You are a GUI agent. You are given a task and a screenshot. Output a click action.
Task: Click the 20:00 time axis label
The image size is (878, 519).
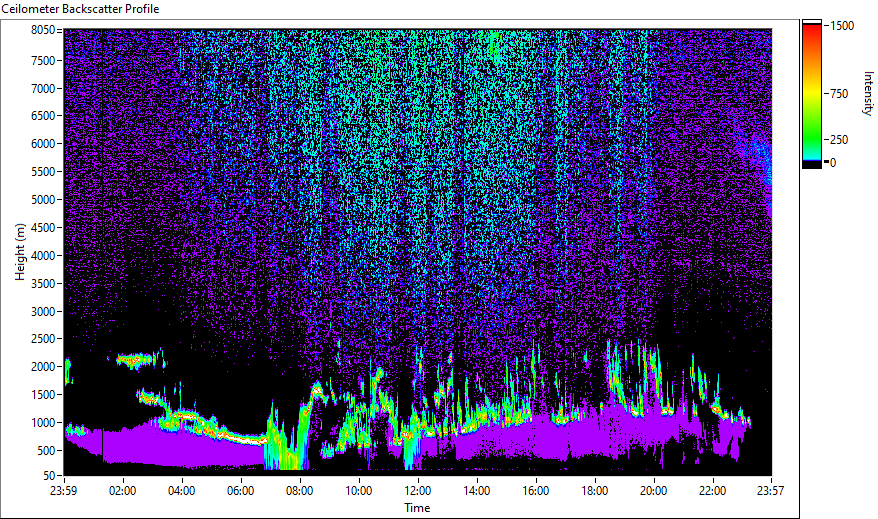click(653, 491)
